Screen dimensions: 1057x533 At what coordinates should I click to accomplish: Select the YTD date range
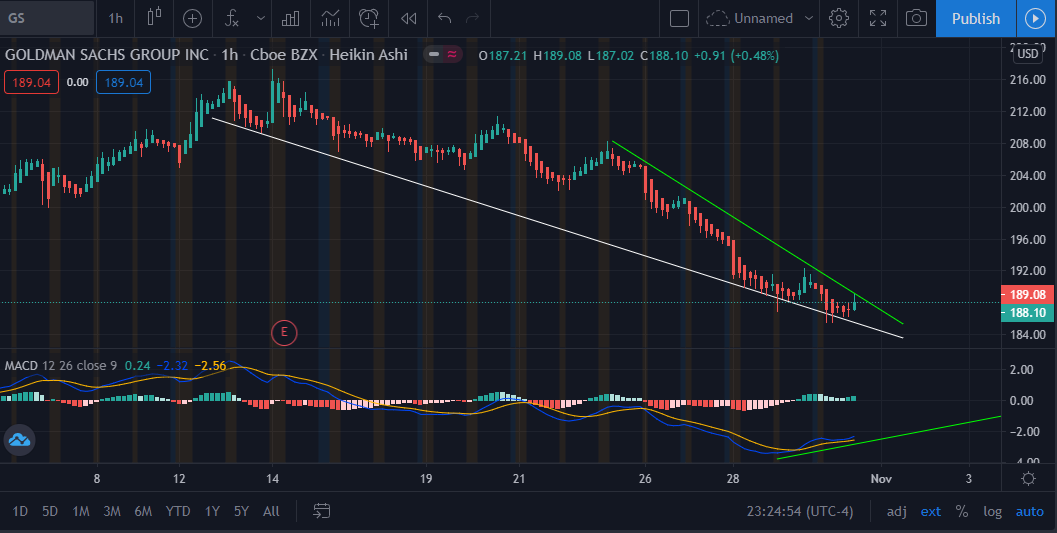click(178, 511)
